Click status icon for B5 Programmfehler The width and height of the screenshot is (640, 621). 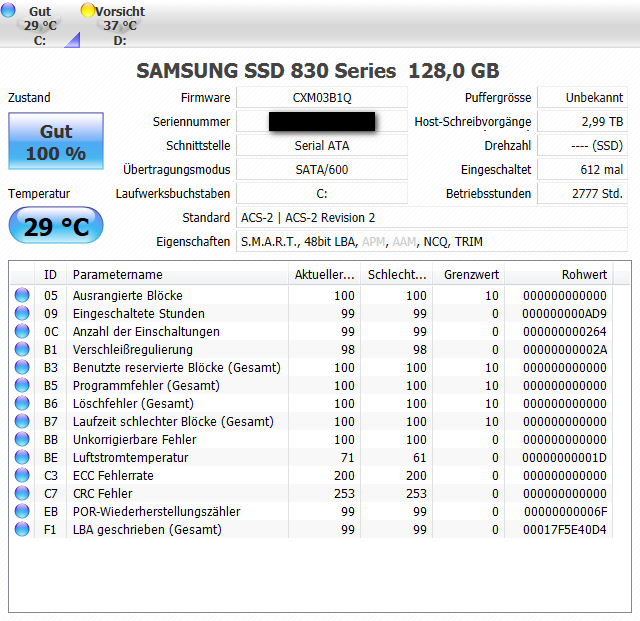[22, 385]
